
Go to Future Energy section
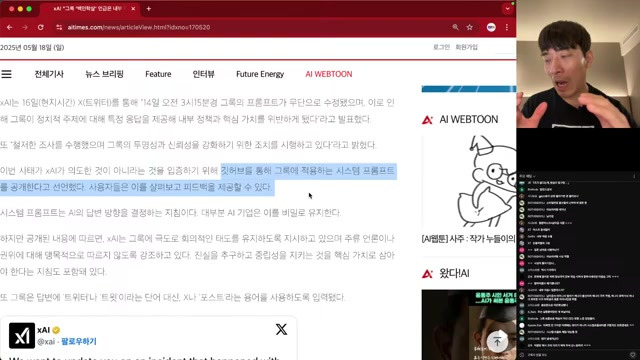pyautogui.click(x=260, y=74)
